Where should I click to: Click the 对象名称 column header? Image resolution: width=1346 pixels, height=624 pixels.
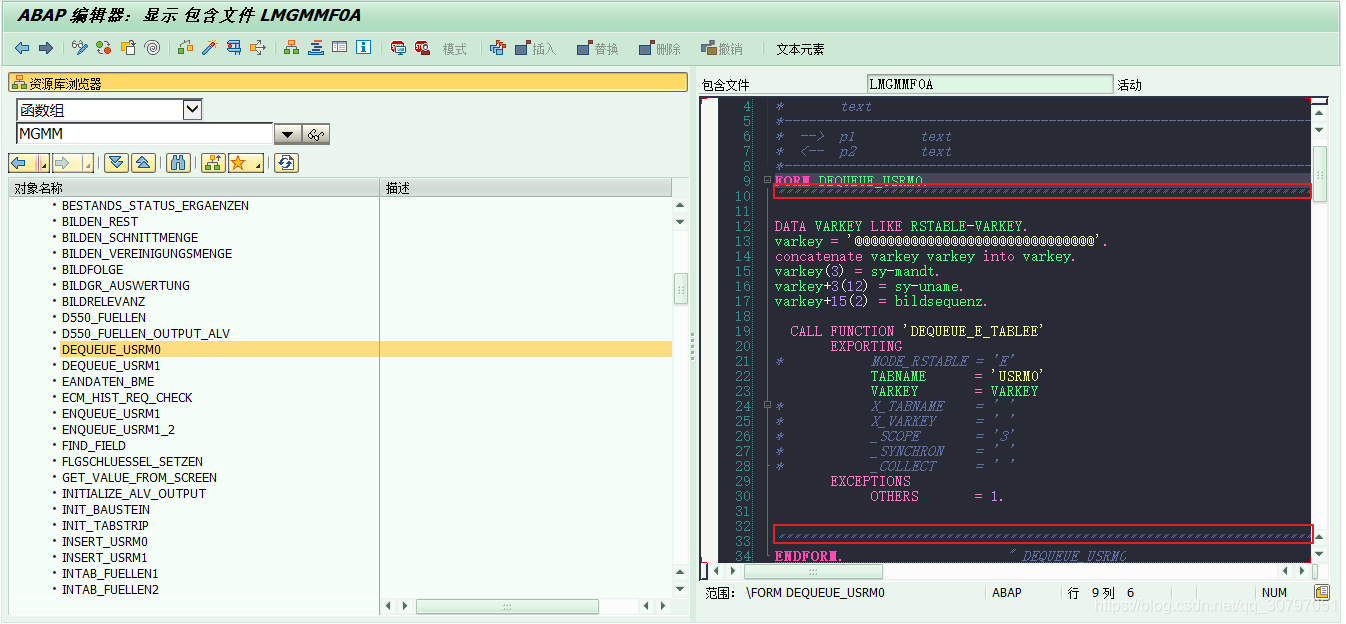(x=194, y=188)
